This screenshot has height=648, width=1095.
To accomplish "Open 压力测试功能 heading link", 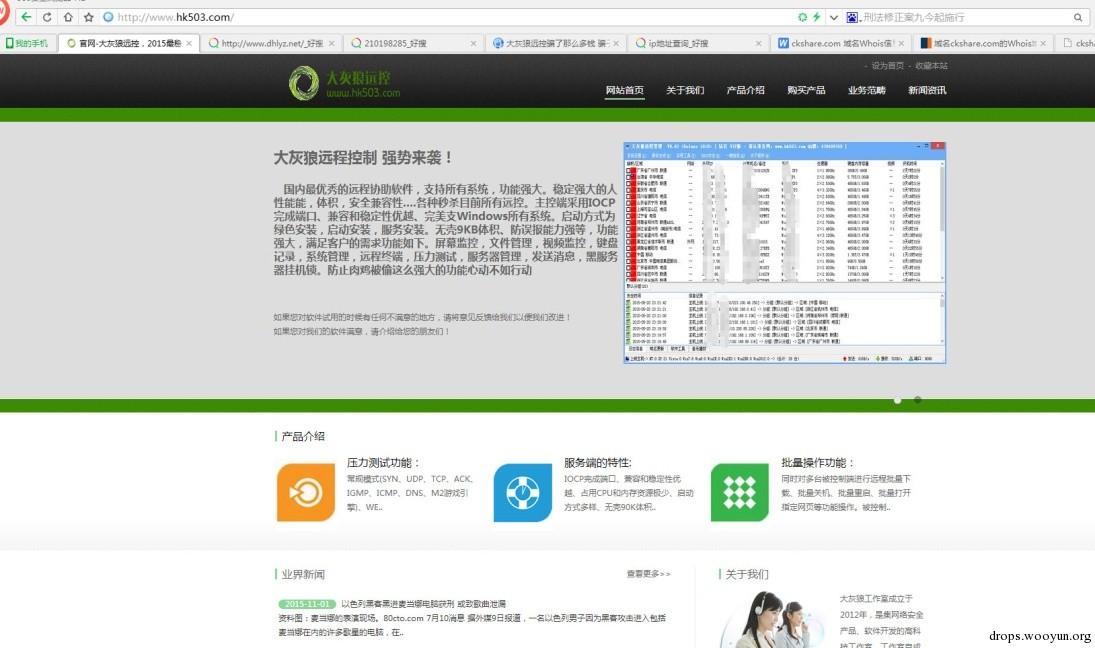I will pos(383,463).
